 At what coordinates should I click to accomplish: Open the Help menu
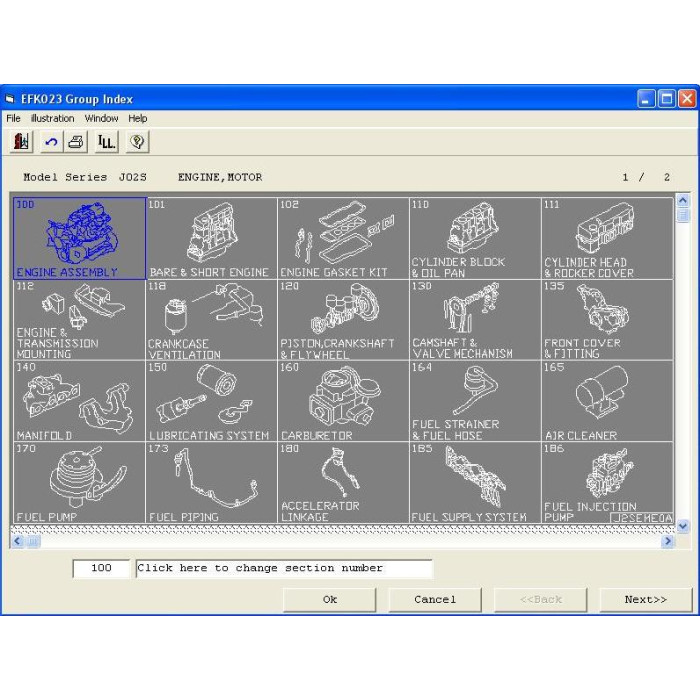coord(138,118)
